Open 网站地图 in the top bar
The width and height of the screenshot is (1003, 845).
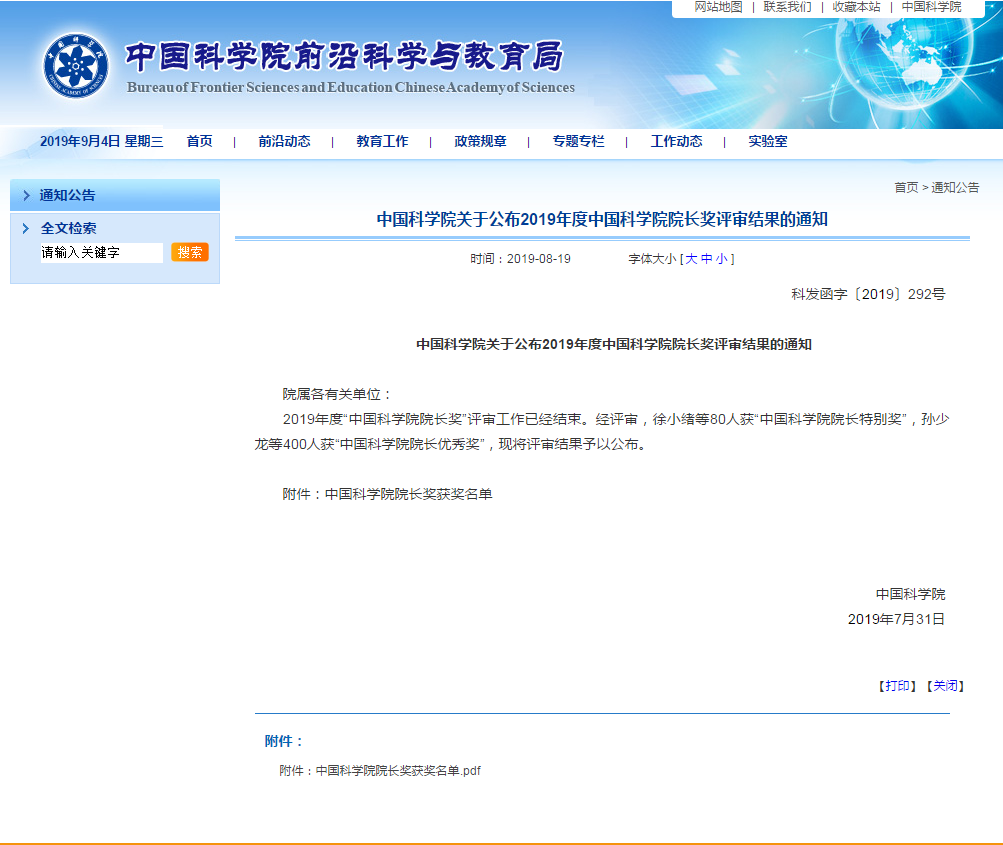718,7
